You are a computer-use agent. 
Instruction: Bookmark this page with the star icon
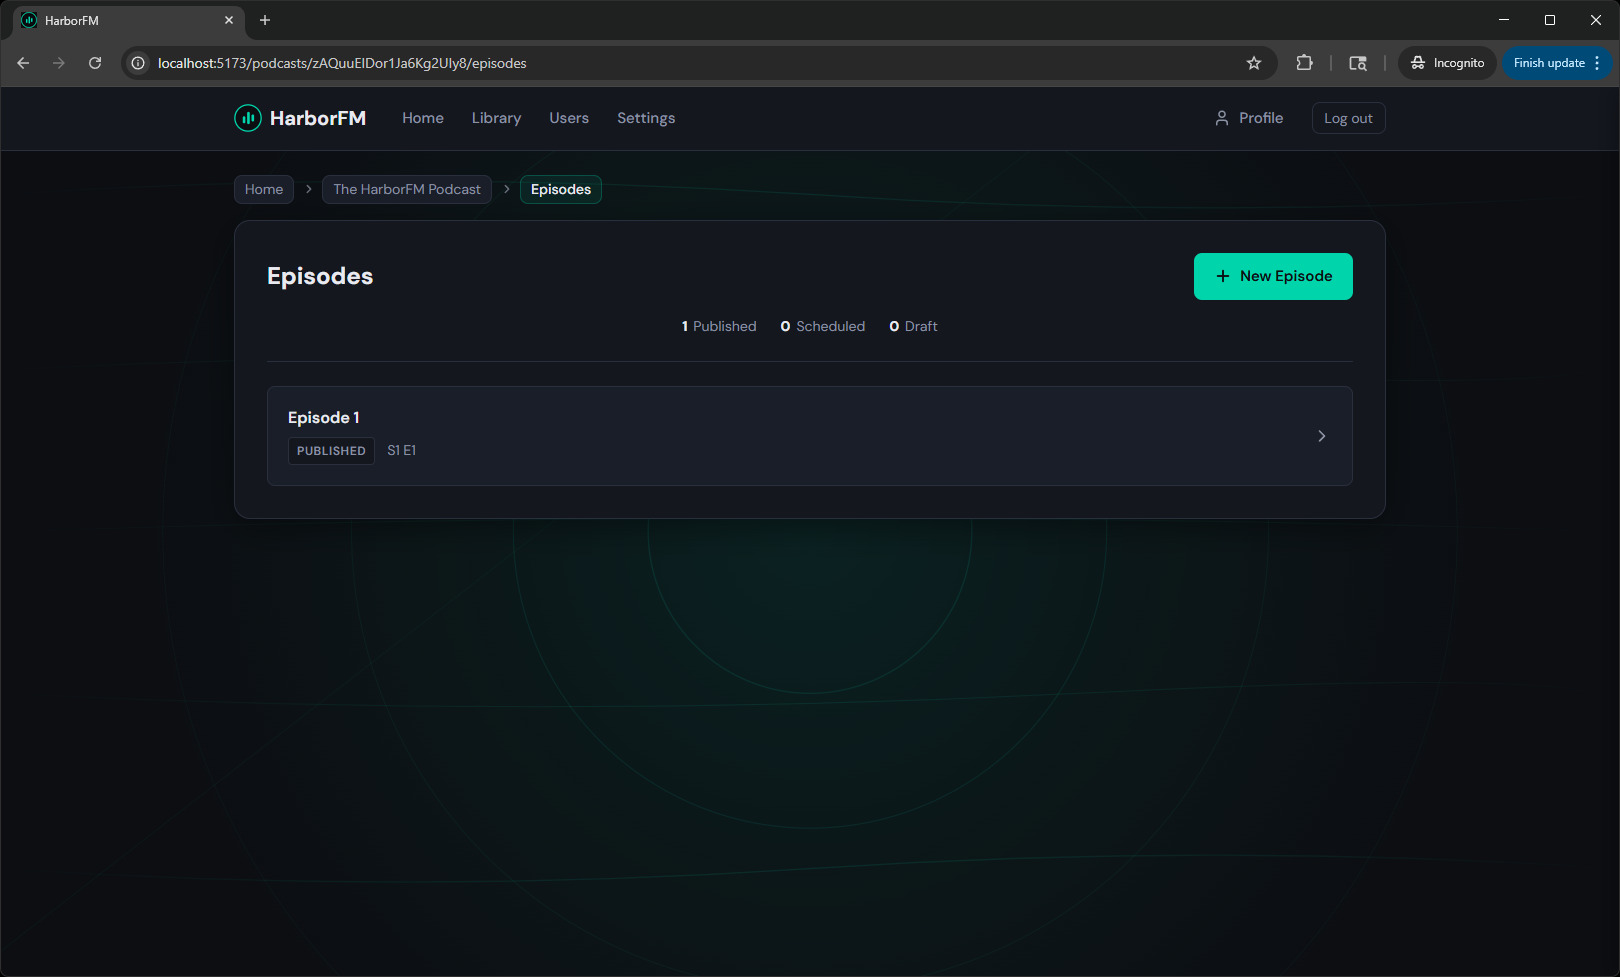point(1254,63)
